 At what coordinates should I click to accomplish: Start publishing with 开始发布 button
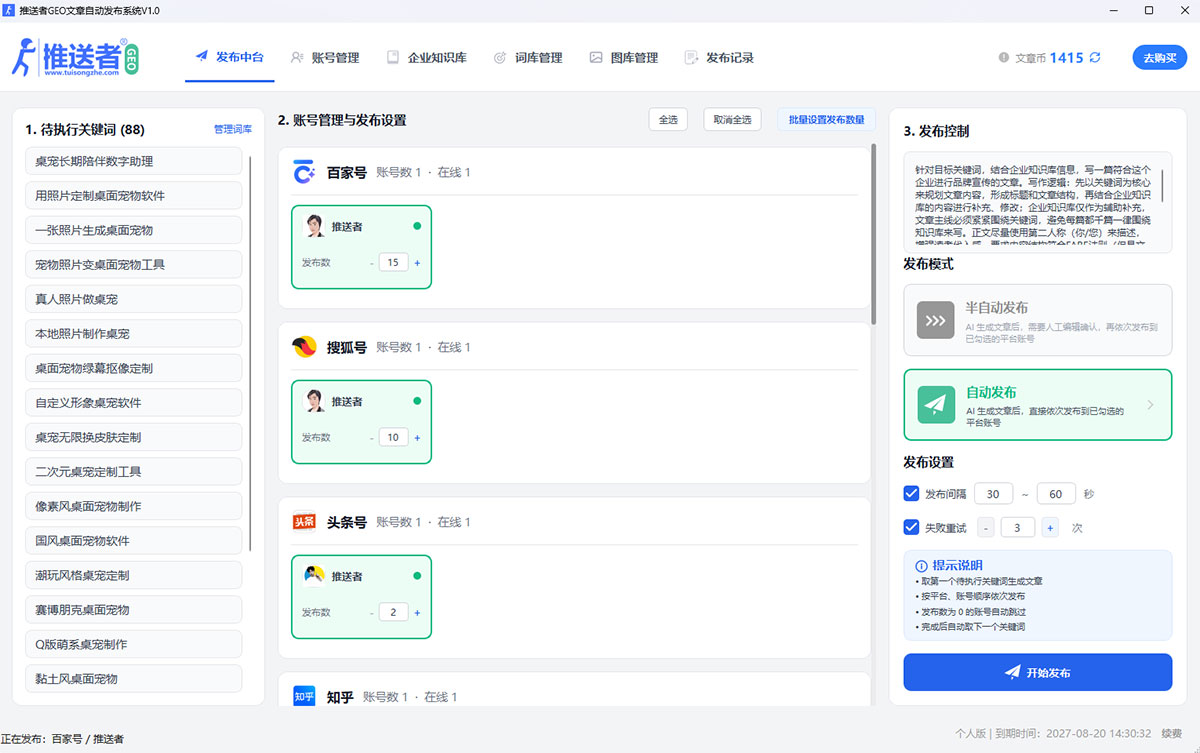tap(1037, 672)
